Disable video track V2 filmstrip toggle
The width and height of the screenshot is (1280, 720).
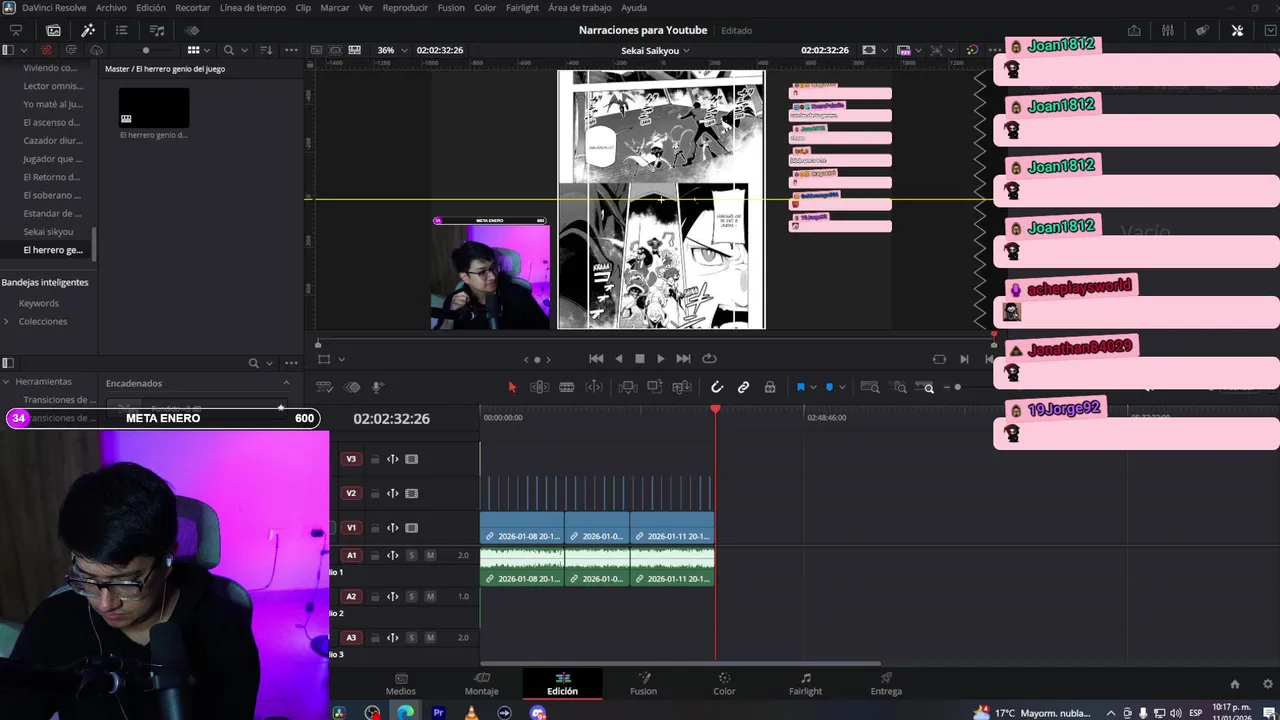[411, 493]
